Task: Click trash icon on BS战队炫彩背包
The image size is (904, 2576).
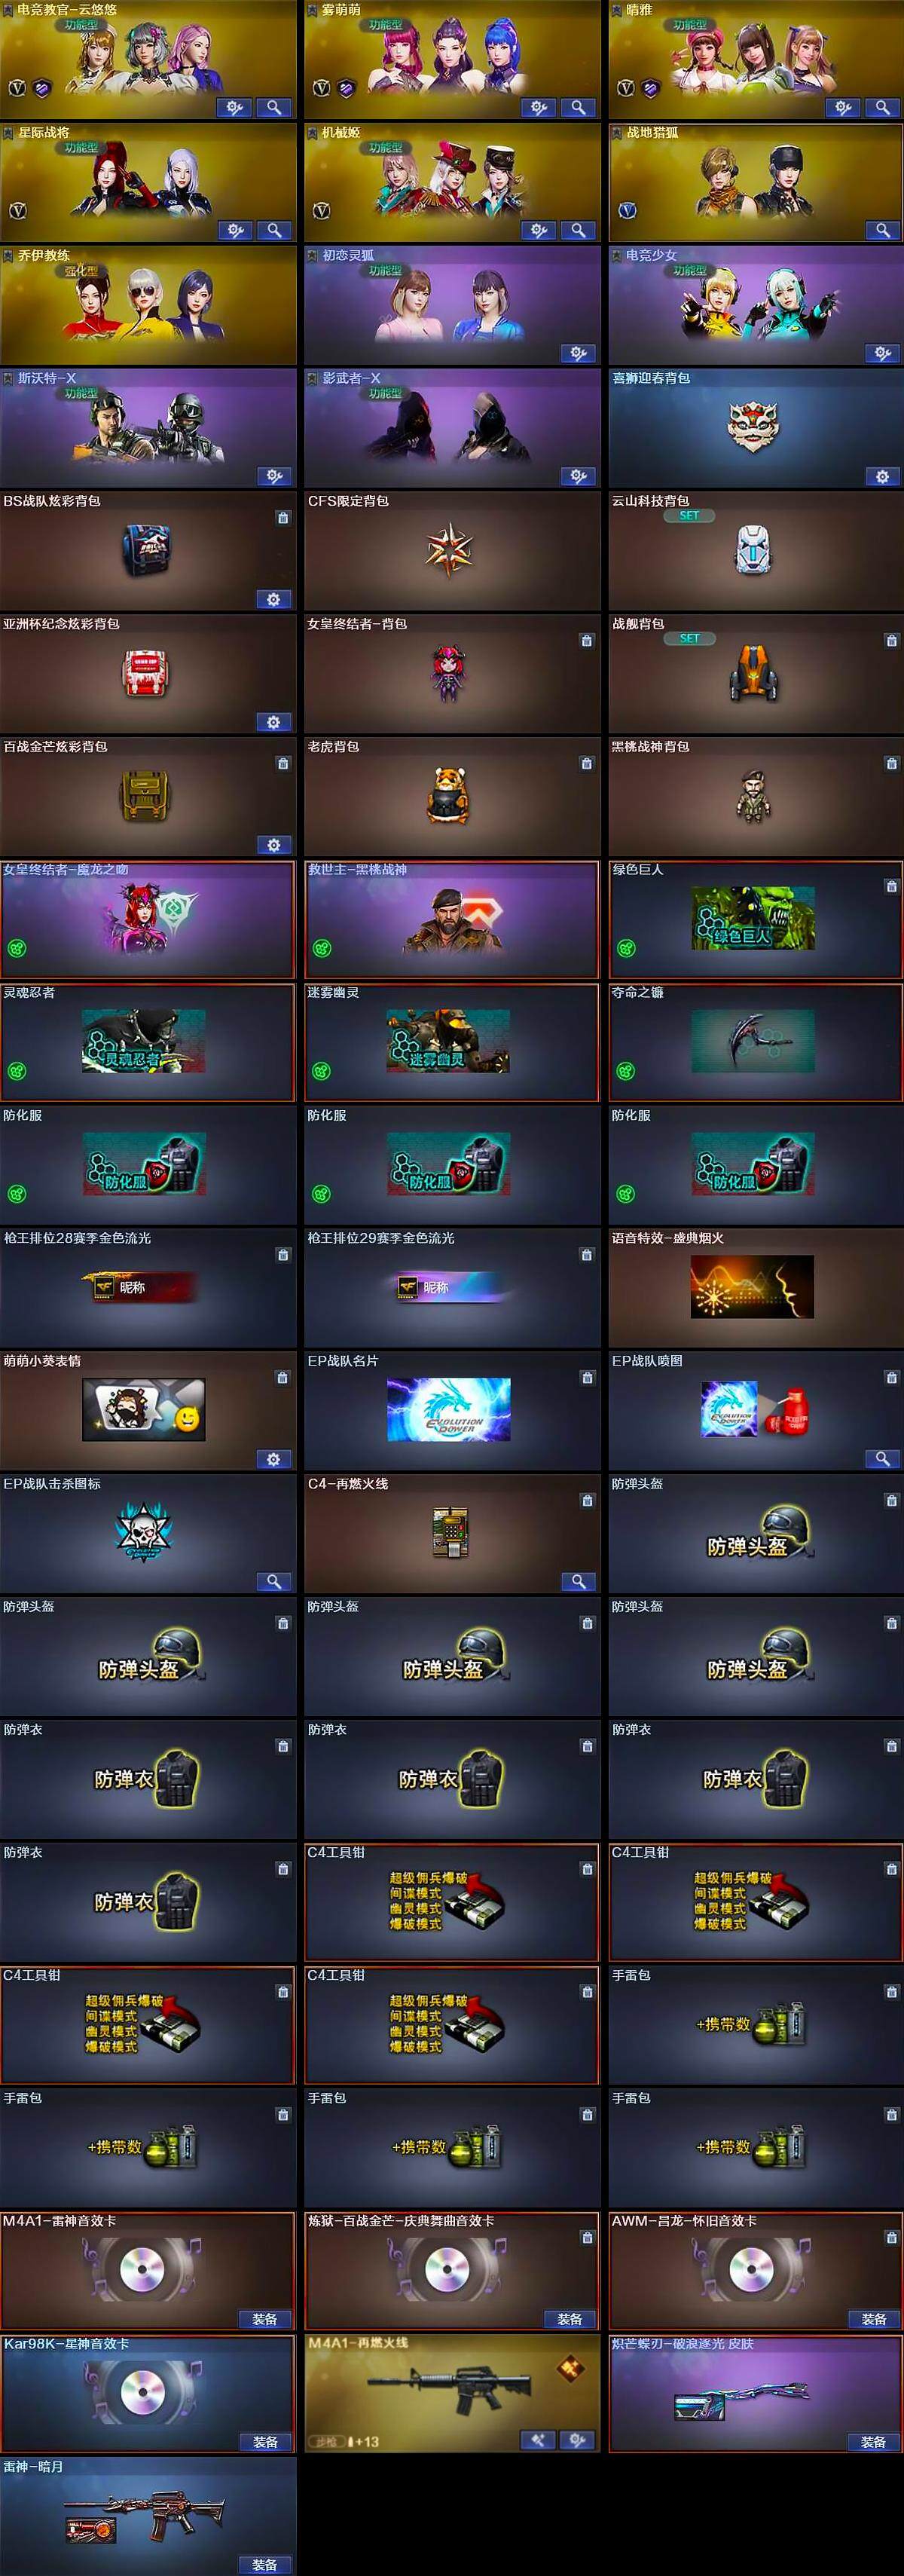Action: tap(283, 518)
